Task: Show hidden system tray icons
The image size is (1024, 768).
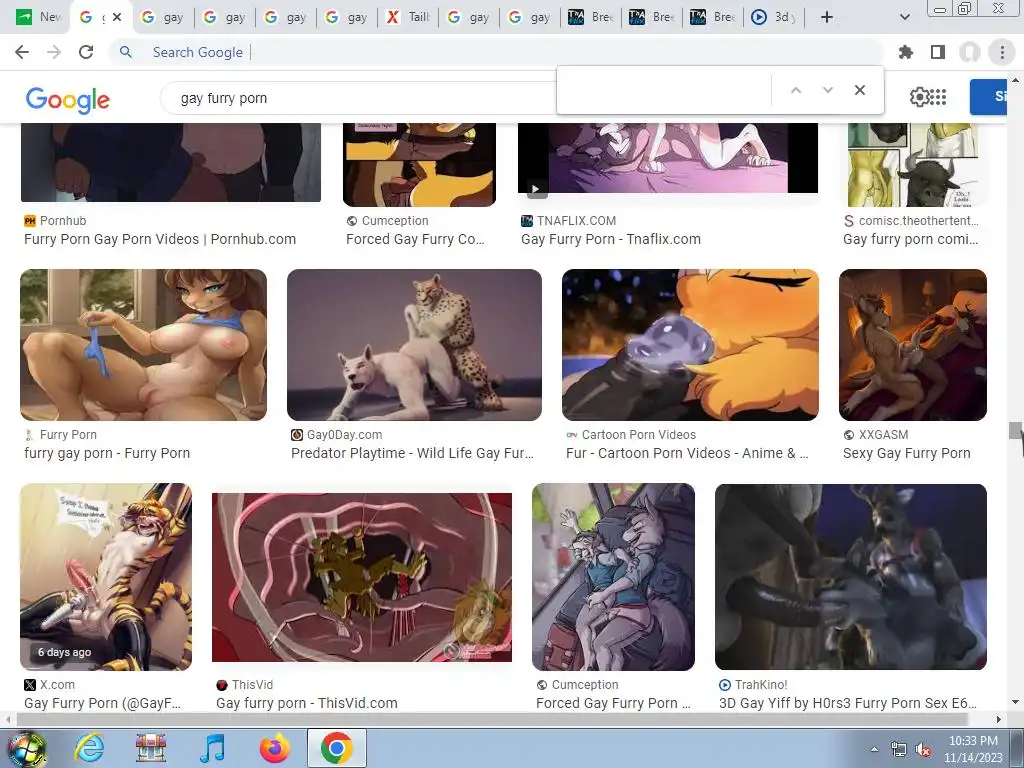Action: [x=874, y=750]
